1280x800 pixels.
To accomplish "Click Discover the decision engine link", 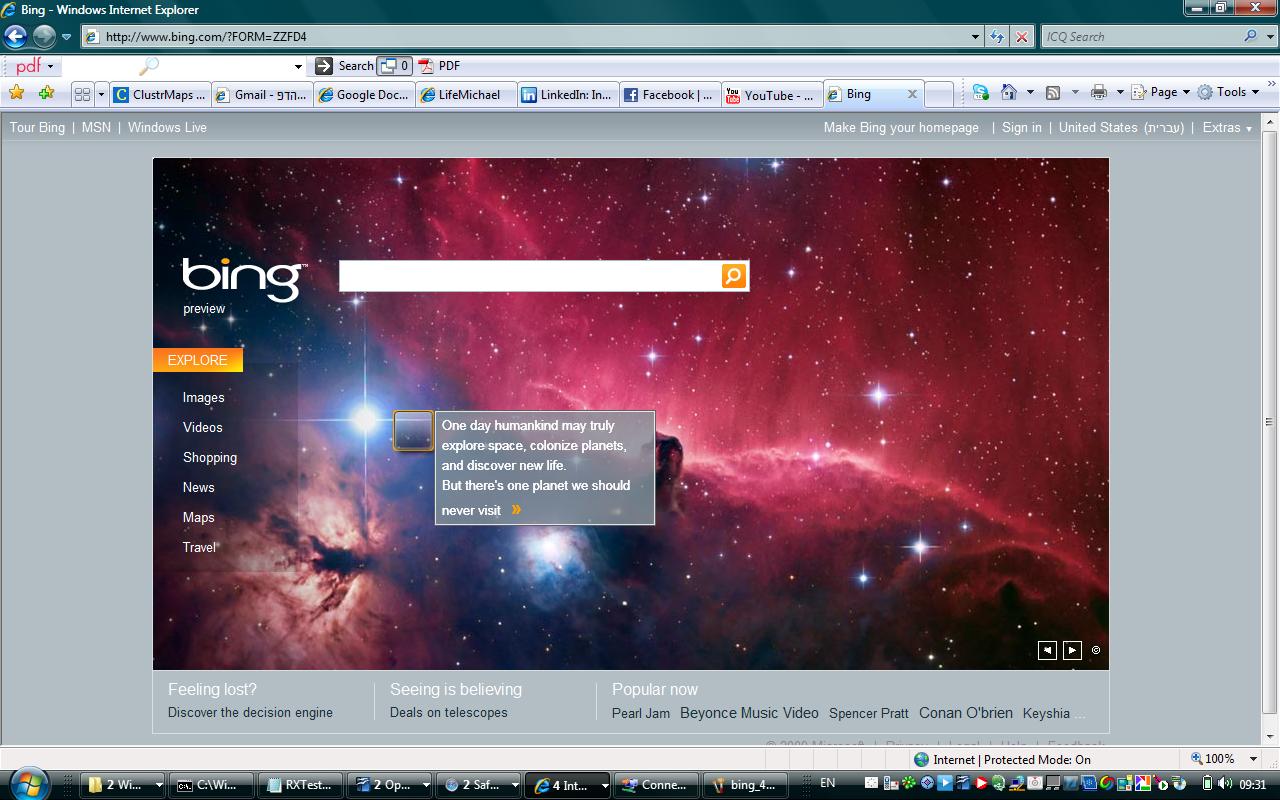I will [250, 712].
